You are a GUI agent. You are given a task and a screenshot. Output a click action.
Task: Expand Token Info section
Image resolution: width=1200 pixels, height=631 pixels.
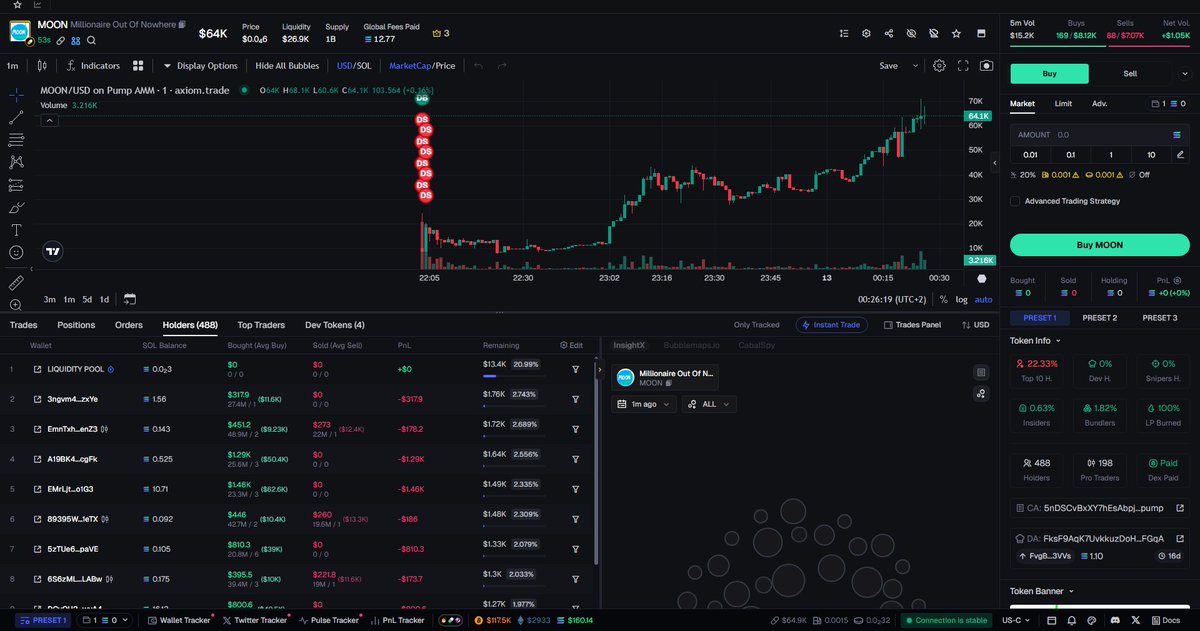tap(1036, 340)
